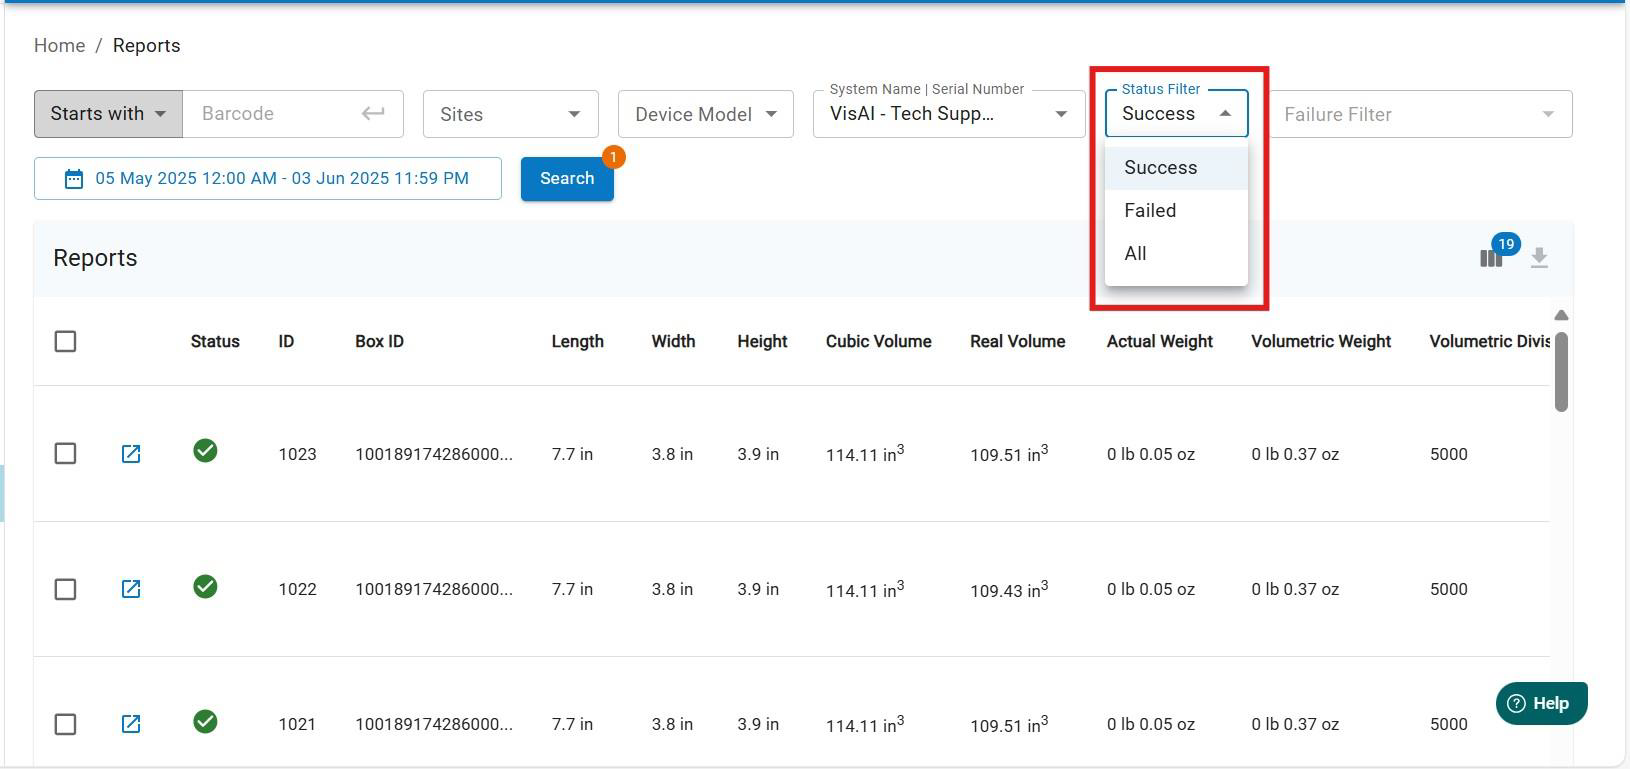Open report 1021 external link icon
This screenshot has height=769, width=1630.
[131, 724]
